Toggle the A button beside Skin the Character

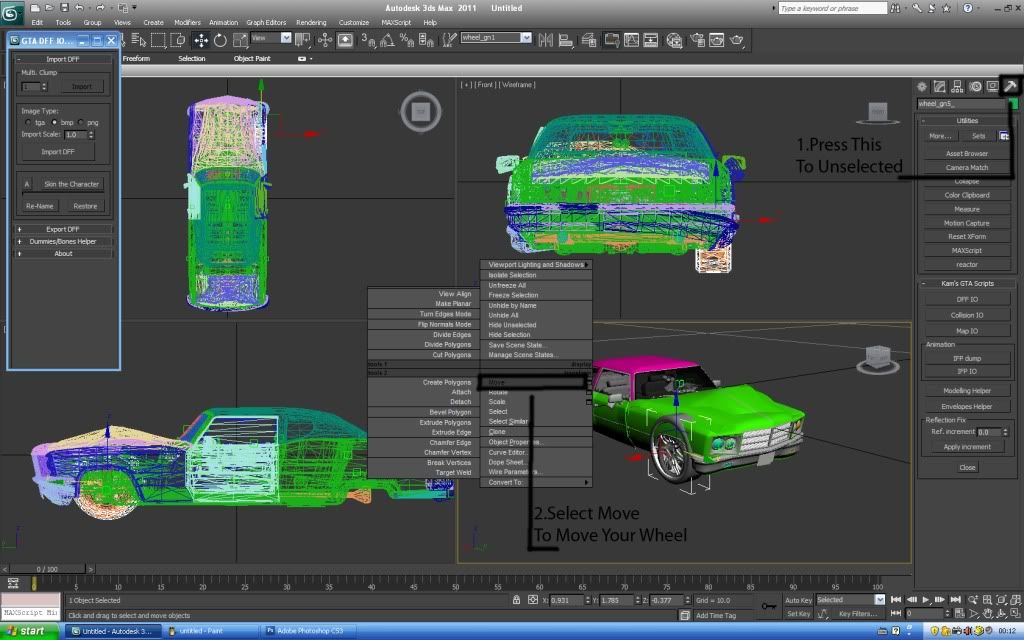(x=27, y=184)
